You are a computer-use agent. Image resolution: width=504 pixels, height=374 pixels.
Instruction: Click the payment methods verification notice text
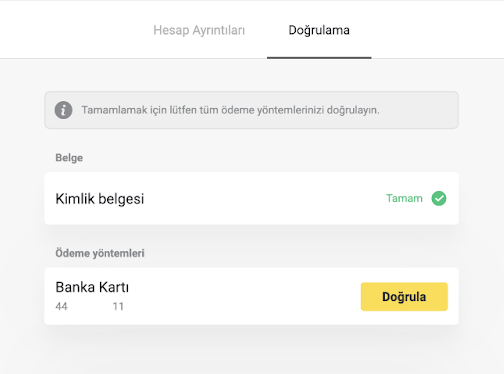click(x=231, y=110)
